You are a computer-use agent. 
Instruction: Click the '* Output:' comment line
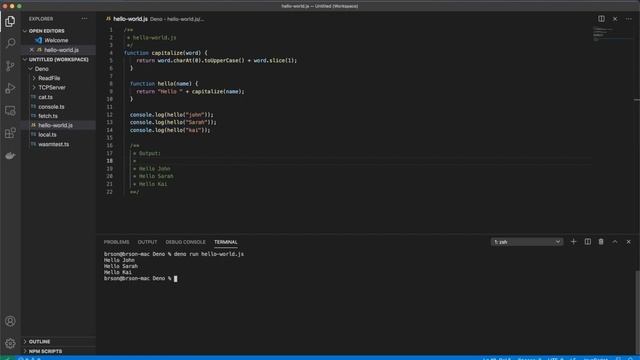coord(147,153)
